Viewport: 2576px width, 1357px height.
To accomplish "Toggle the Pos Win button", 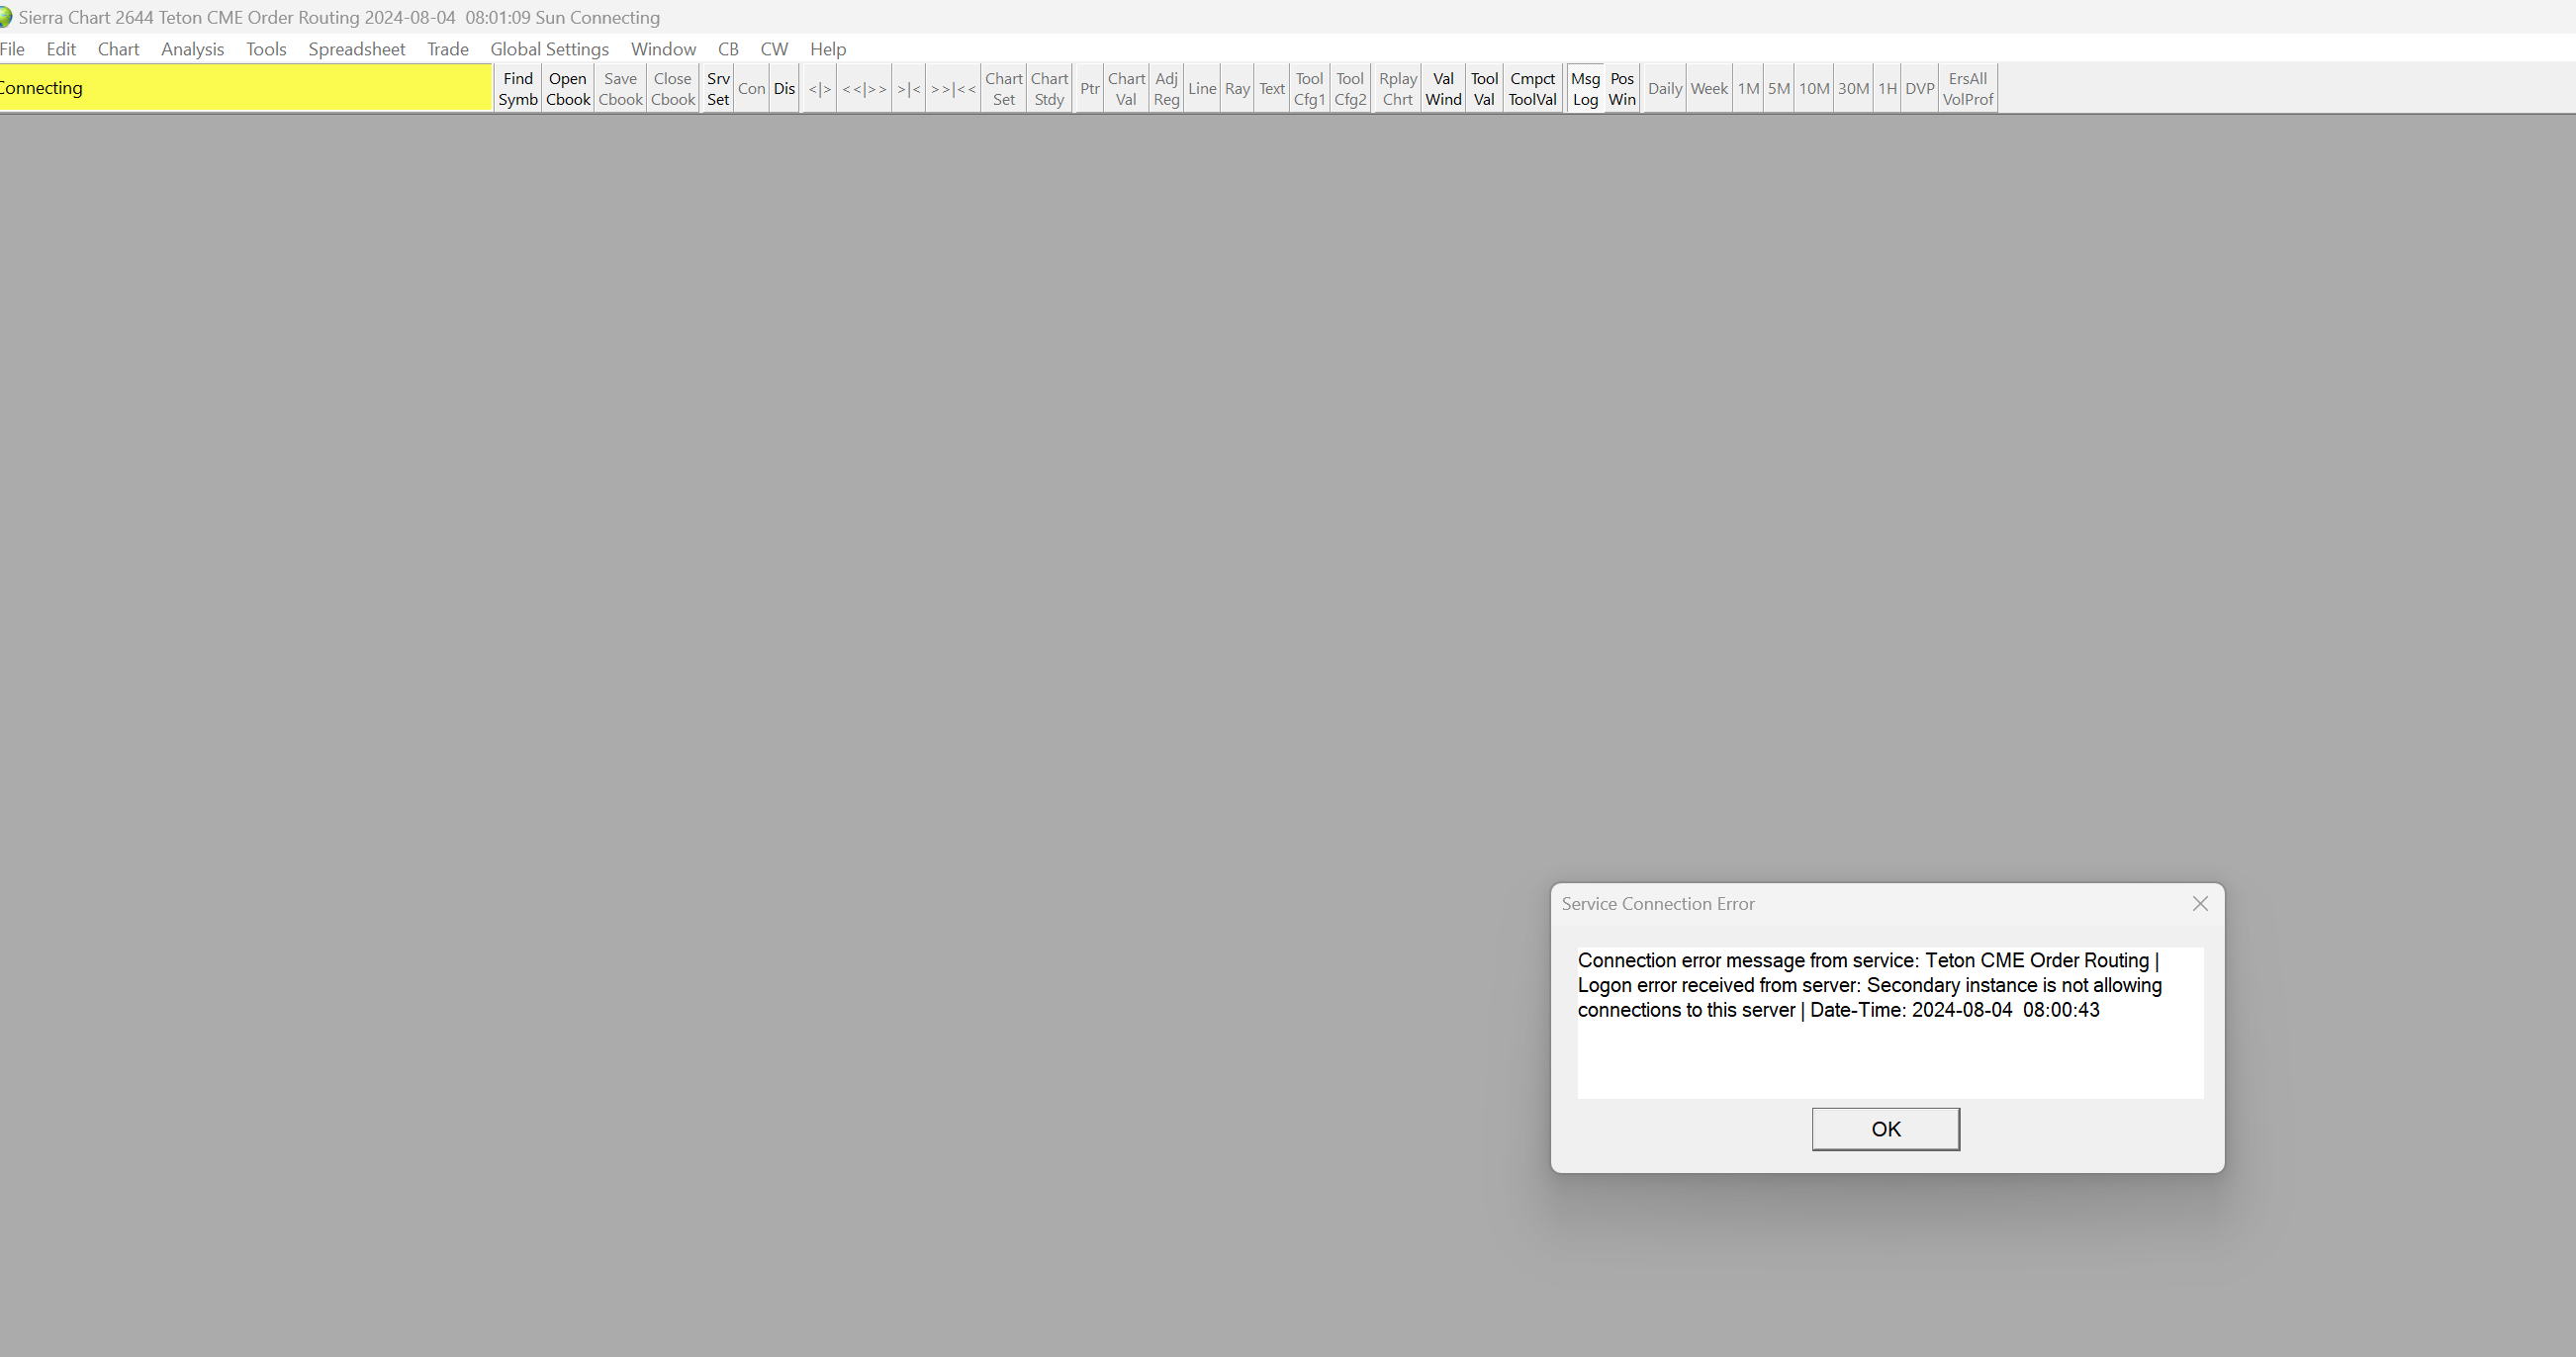I will point(1621,89).
